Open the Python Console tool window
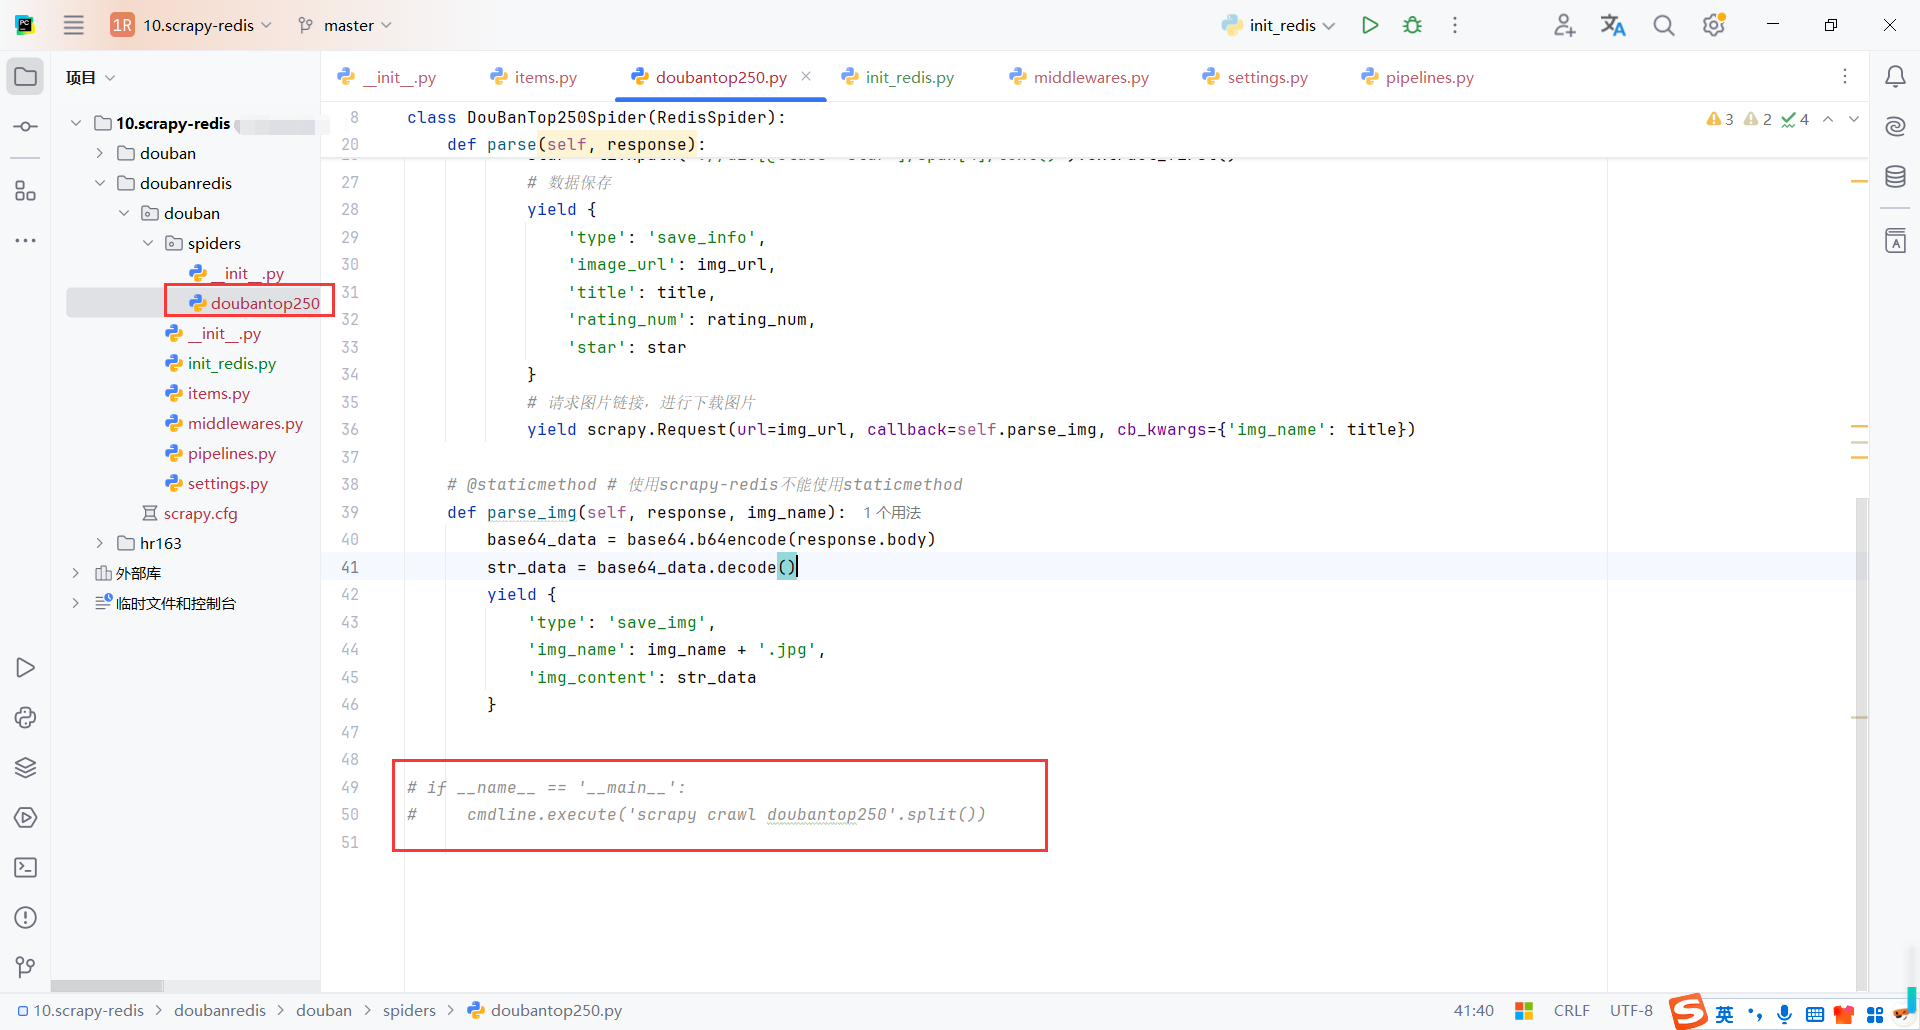 click(26, 718)
